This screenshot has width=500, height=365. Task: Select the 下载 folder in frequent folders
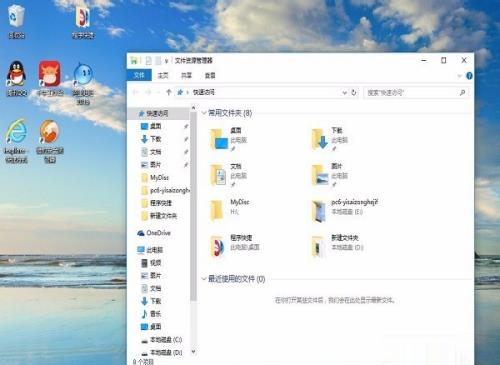[329, 139]
